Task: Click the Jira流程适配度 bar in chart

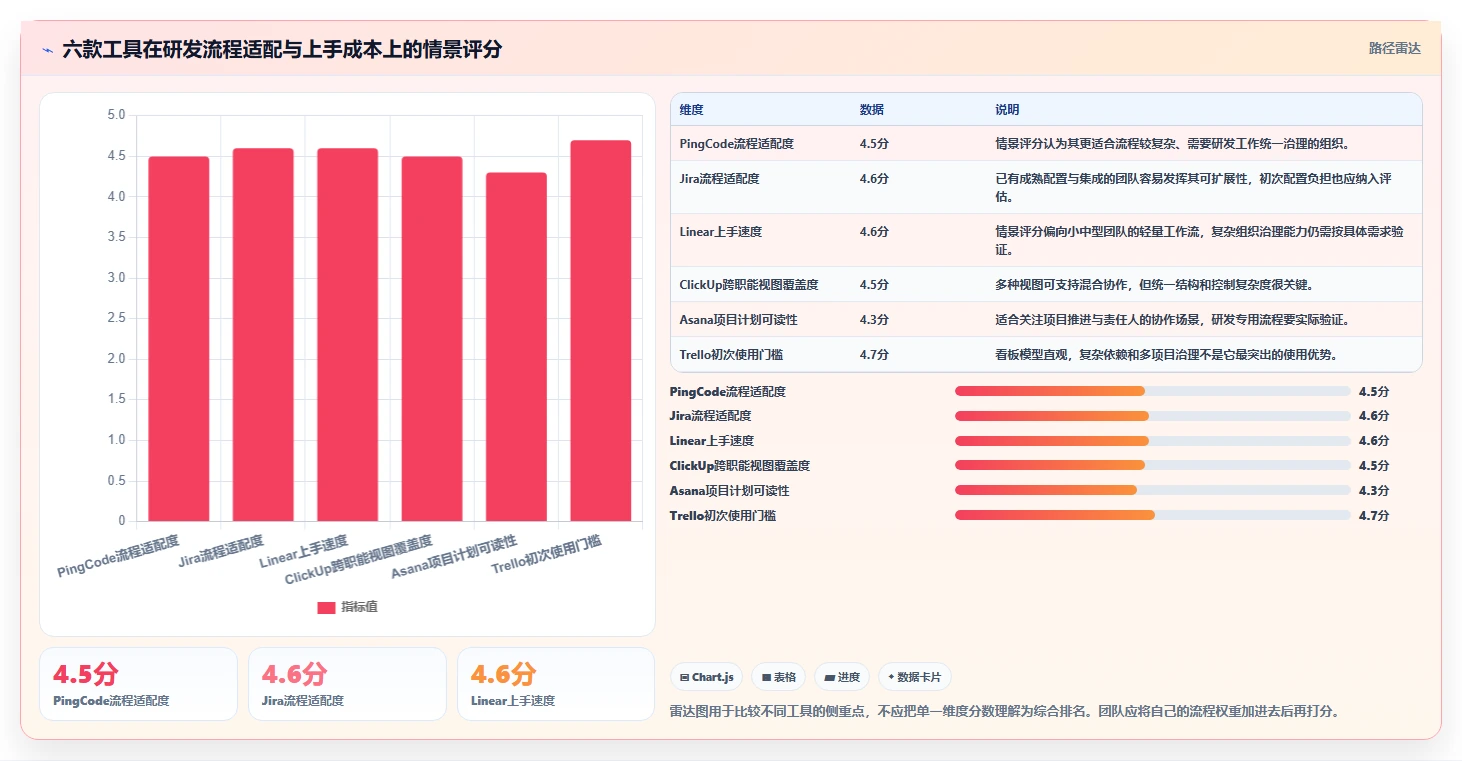Action: [263, 335]
